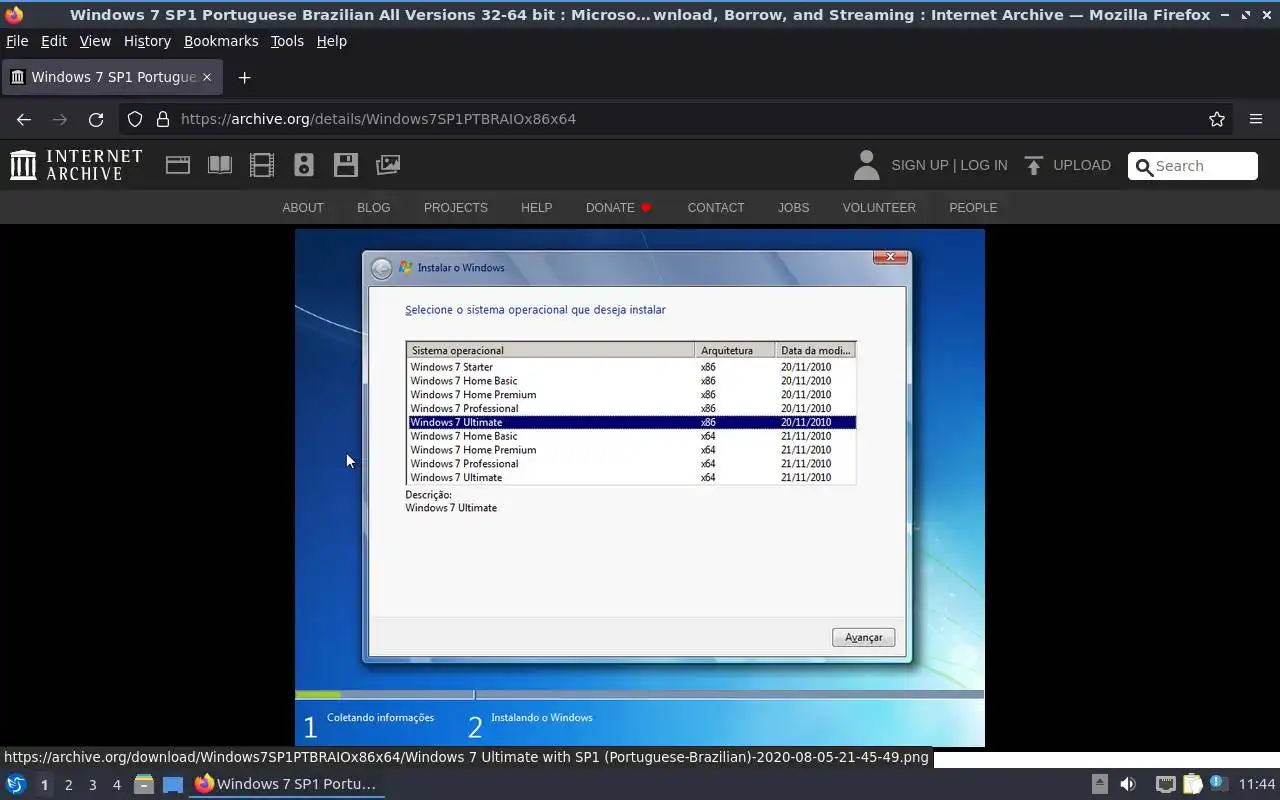
Task: Open the VOLUNTEER link
Action: tap(879, 208)
